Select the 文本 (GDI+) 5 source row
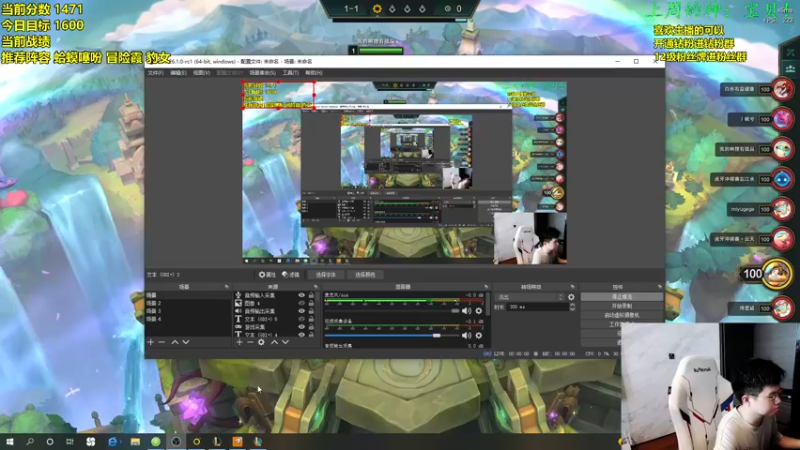Screen dimensions: 800x450 pos(275,319)
